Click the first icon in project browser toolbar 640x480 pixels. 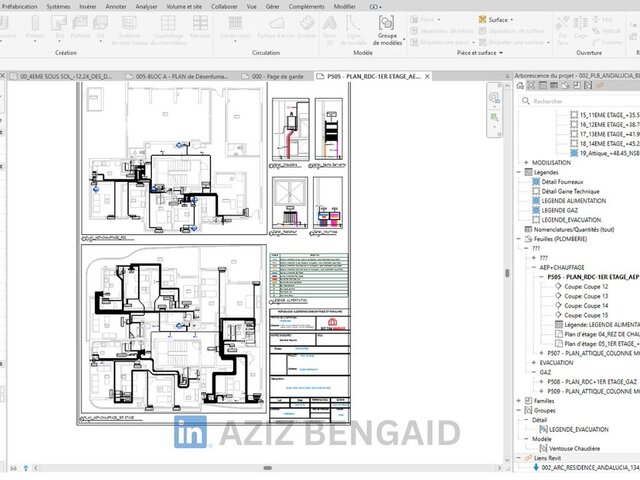point(522,86)
